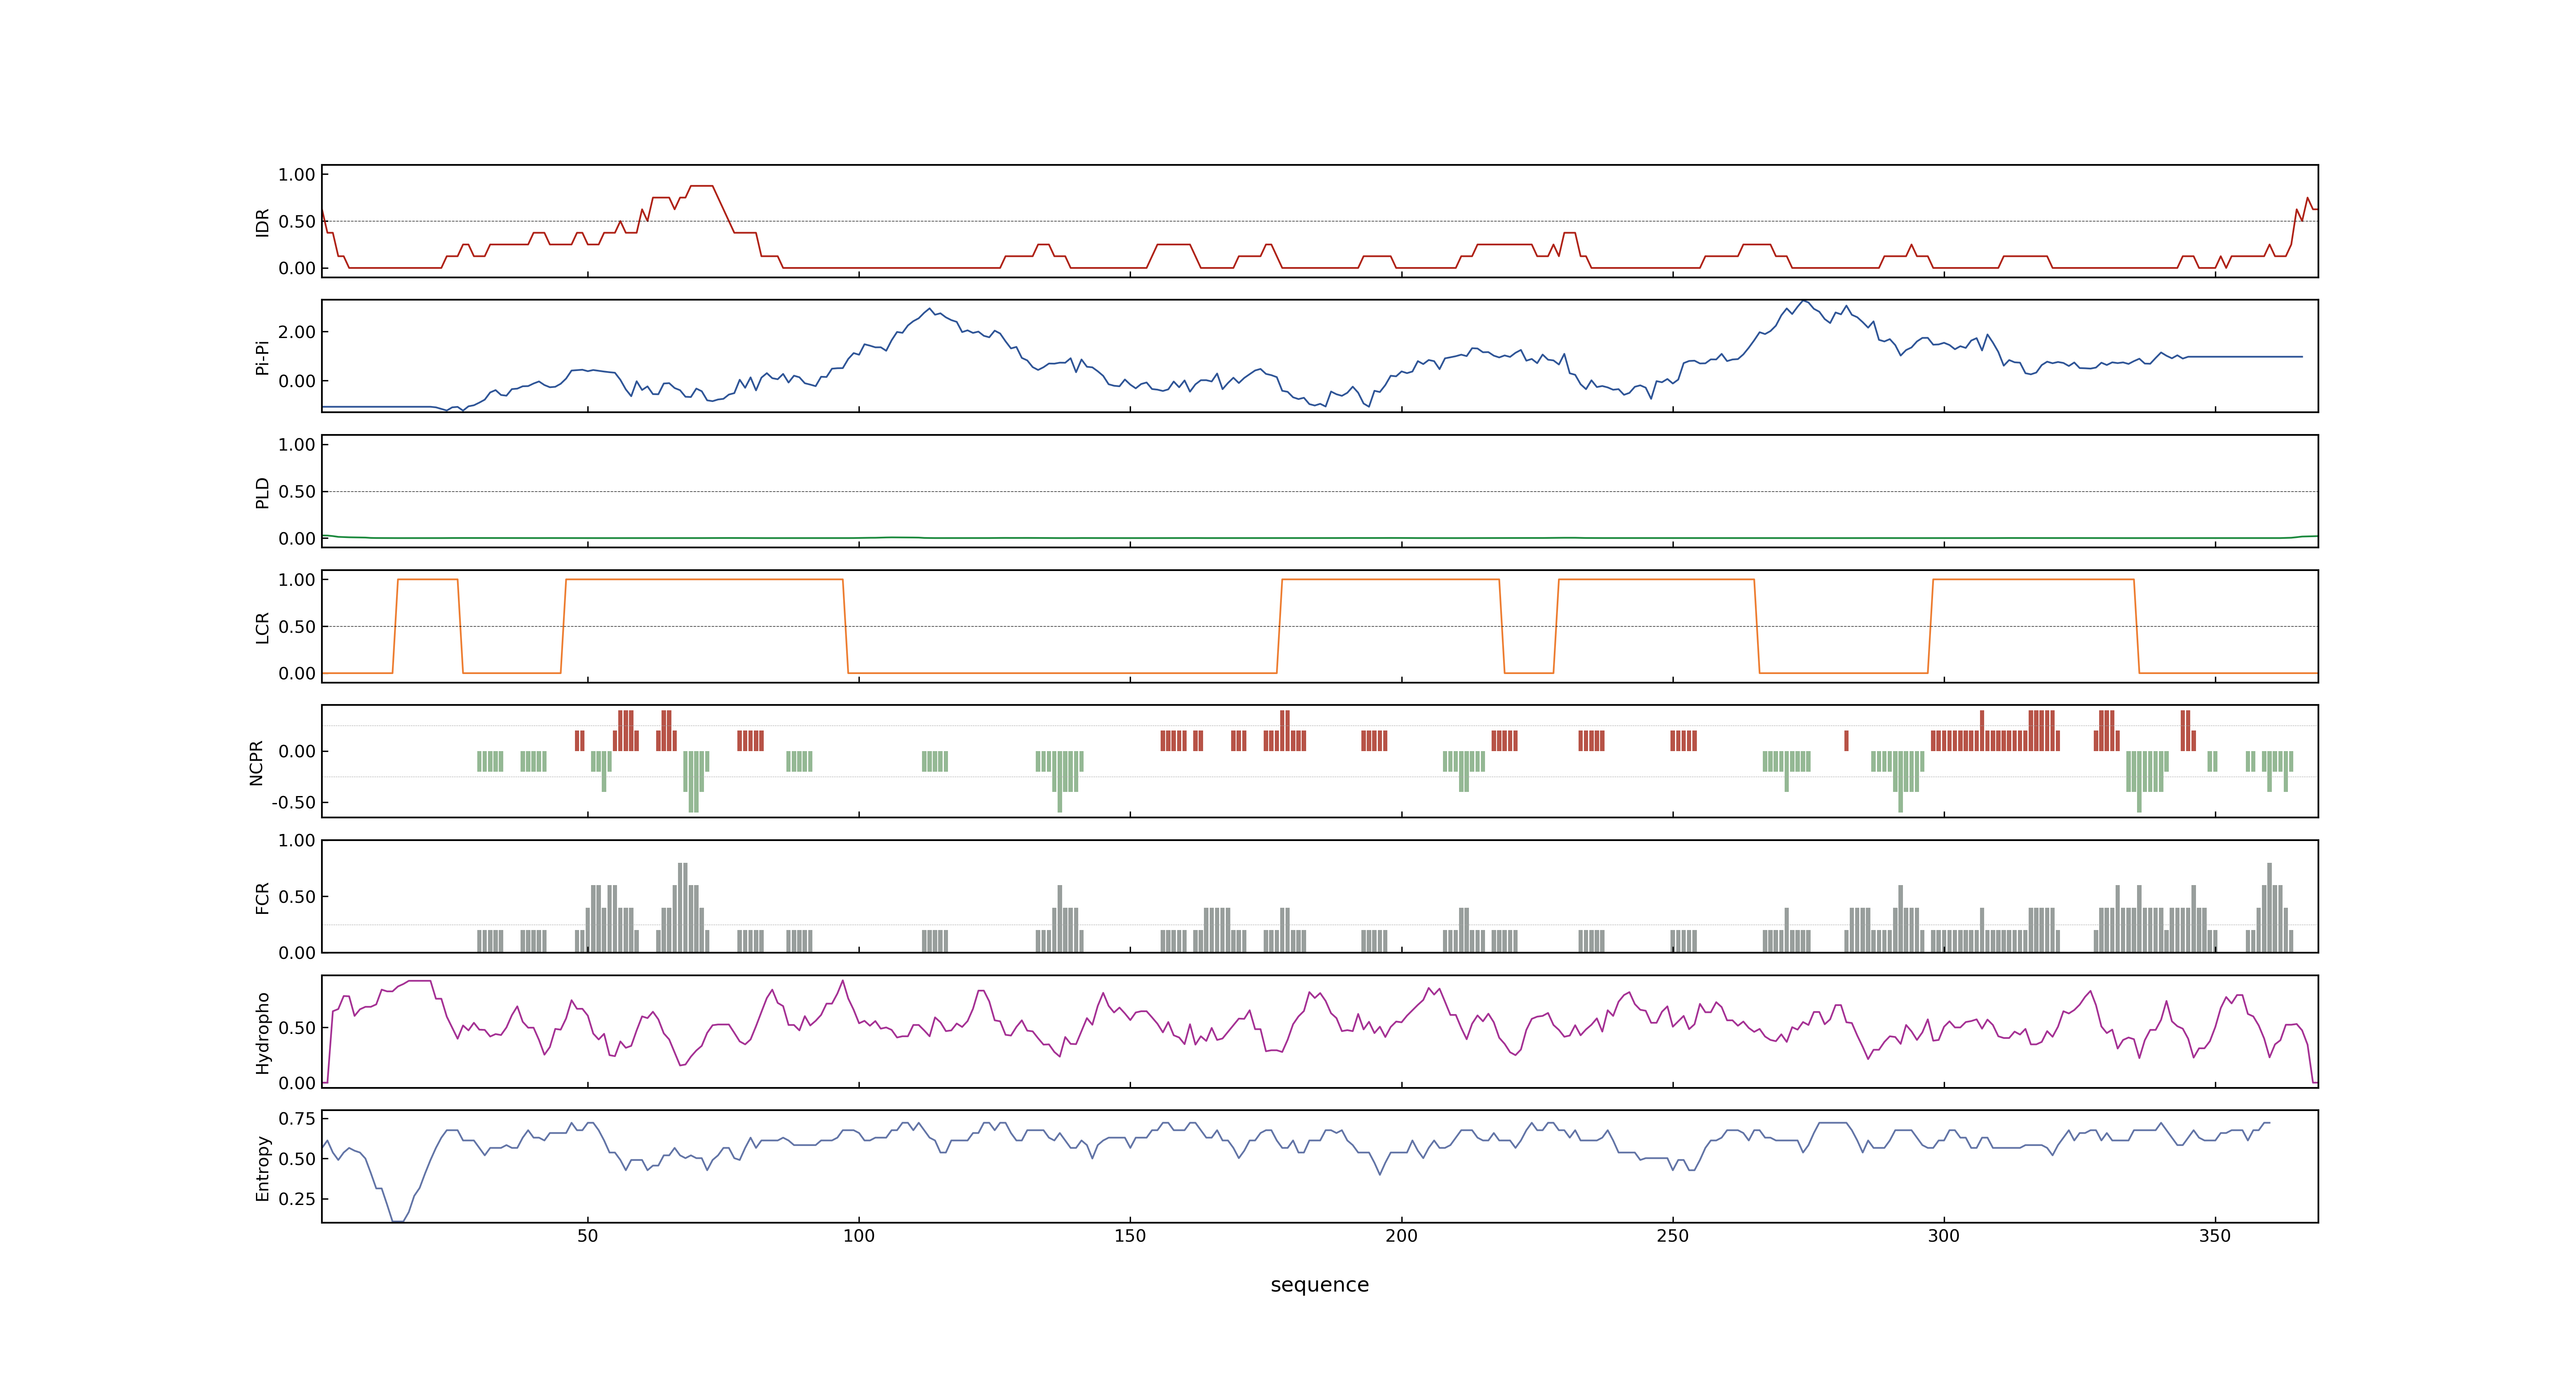Click the x-axis tick label 100
Viewport: 2576px width, 1374px height.
pos(858,1235)
